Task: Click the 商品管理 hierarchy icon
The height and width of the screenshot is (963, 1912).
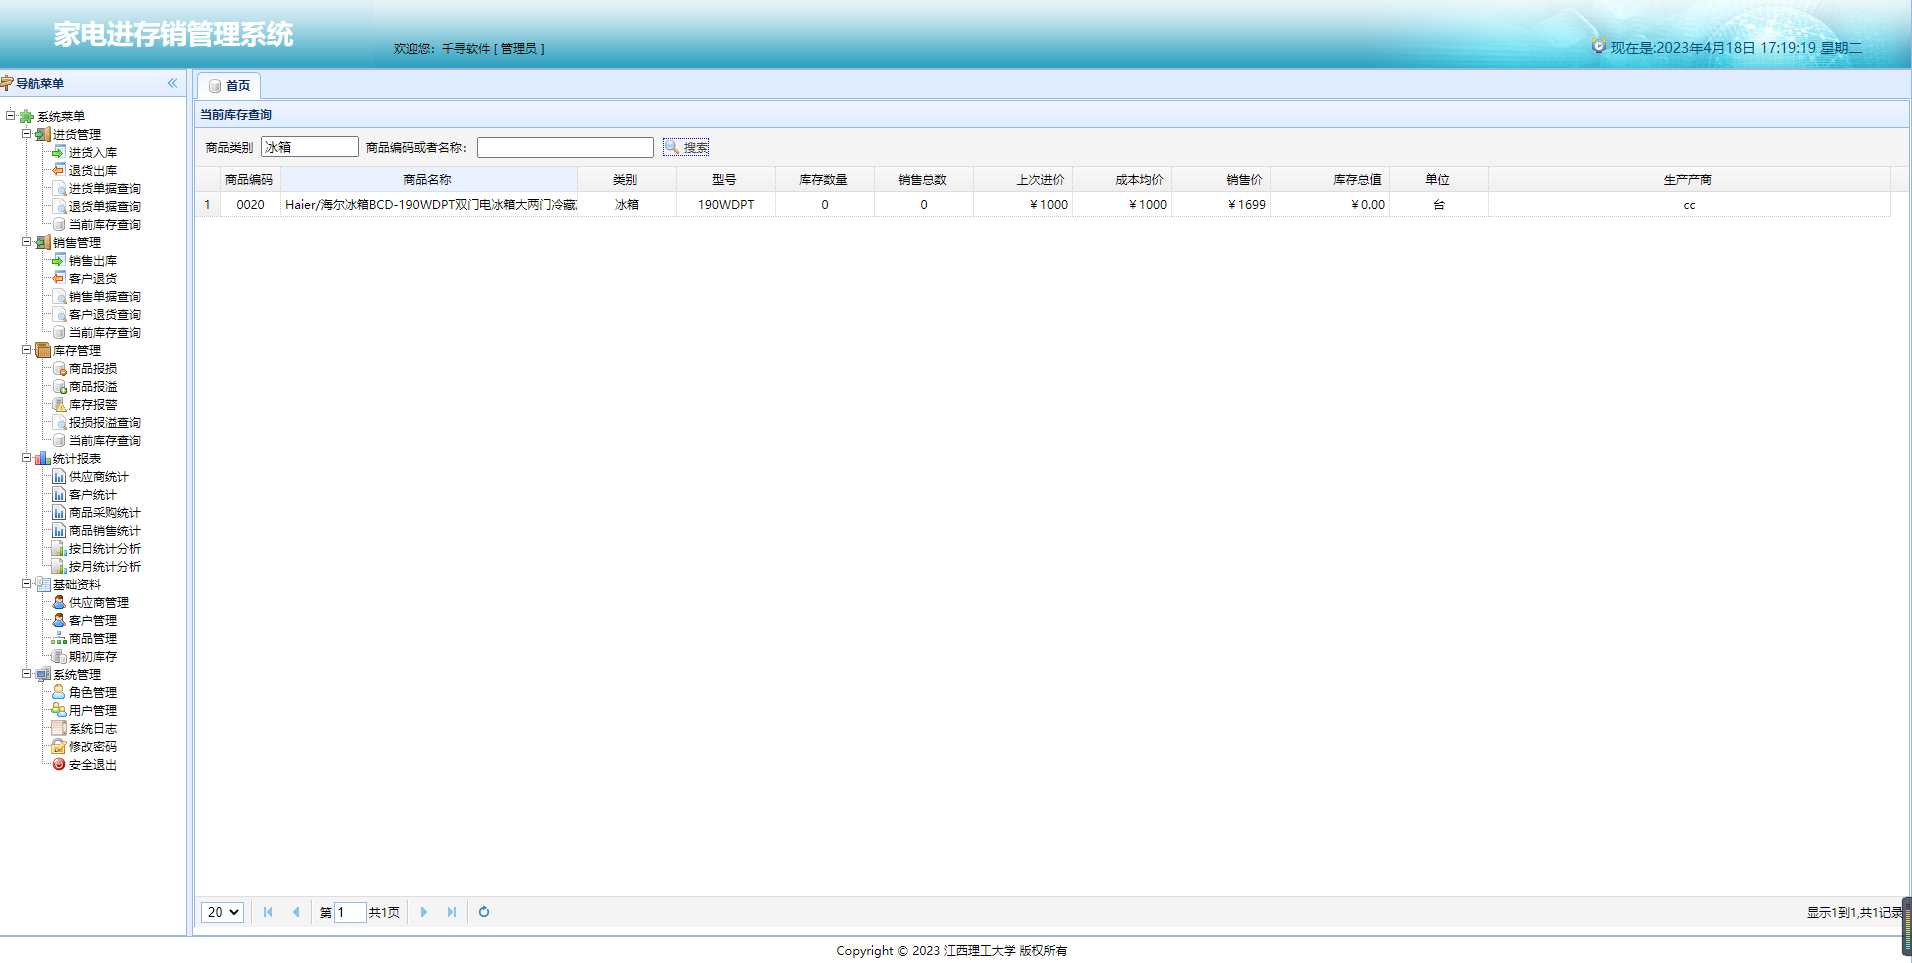Action: coord(59,638)
